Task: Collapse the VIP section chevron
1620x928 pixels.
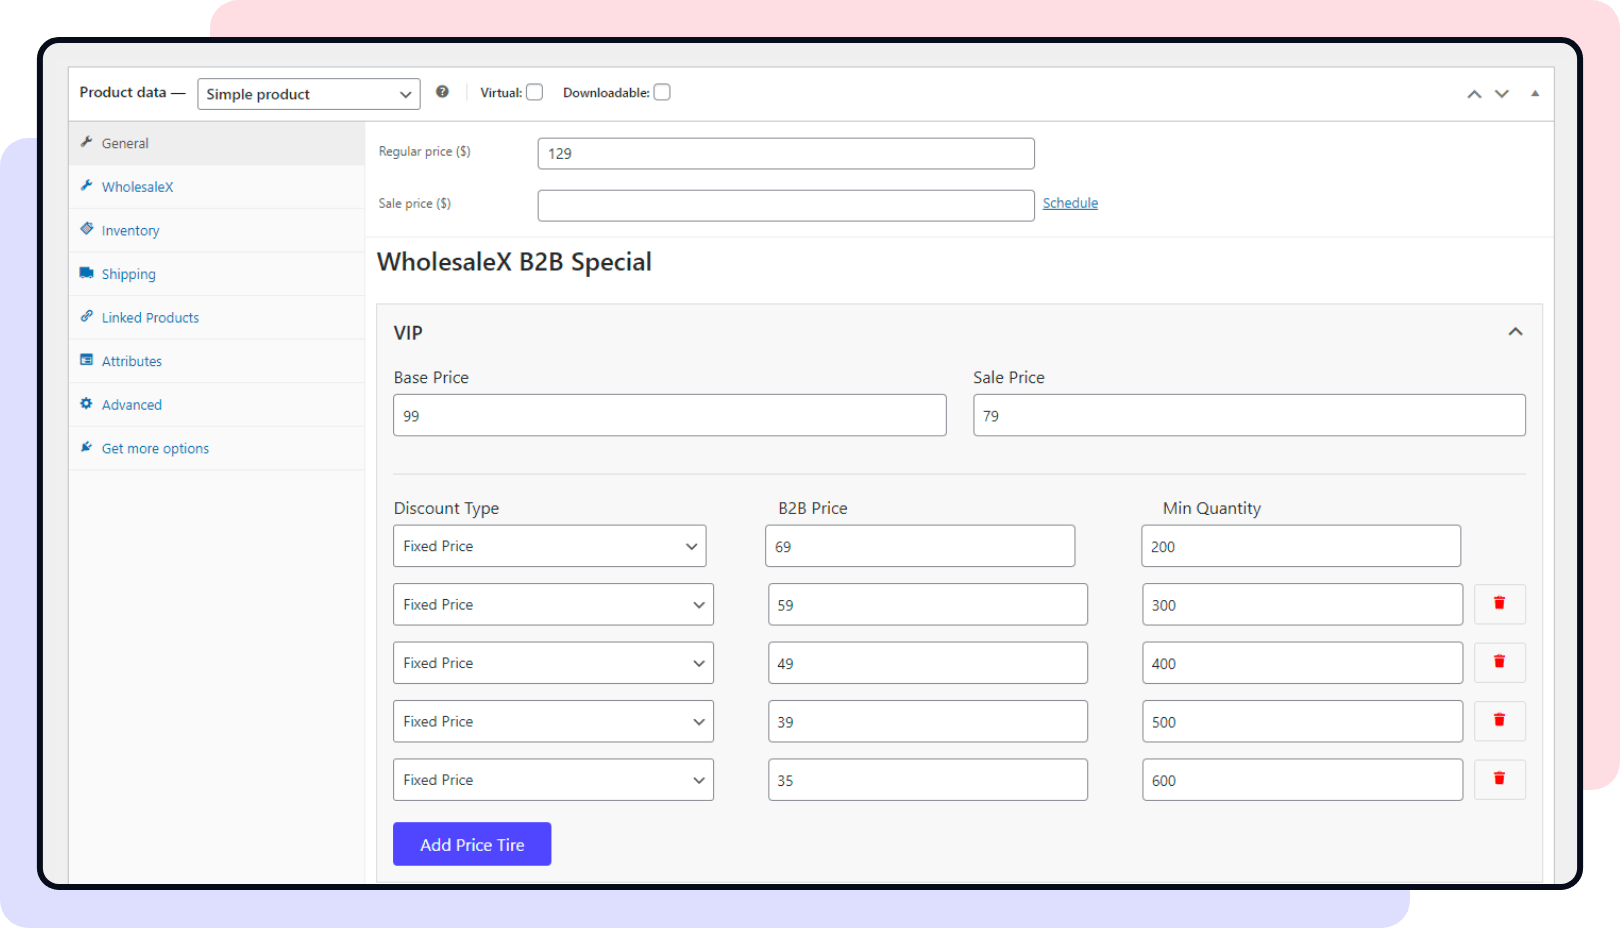Action: pos(1515,332)
